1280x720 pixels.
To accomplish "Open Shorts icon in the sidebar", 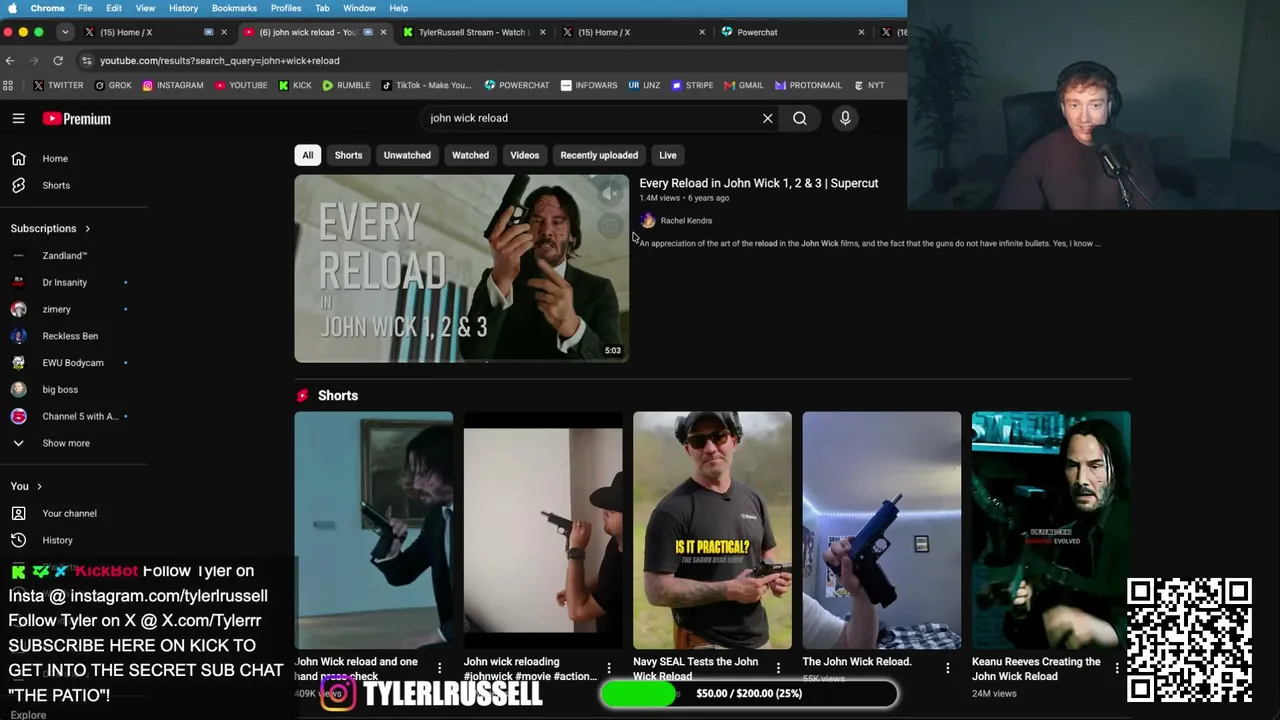I will click(x=18, y=185).
